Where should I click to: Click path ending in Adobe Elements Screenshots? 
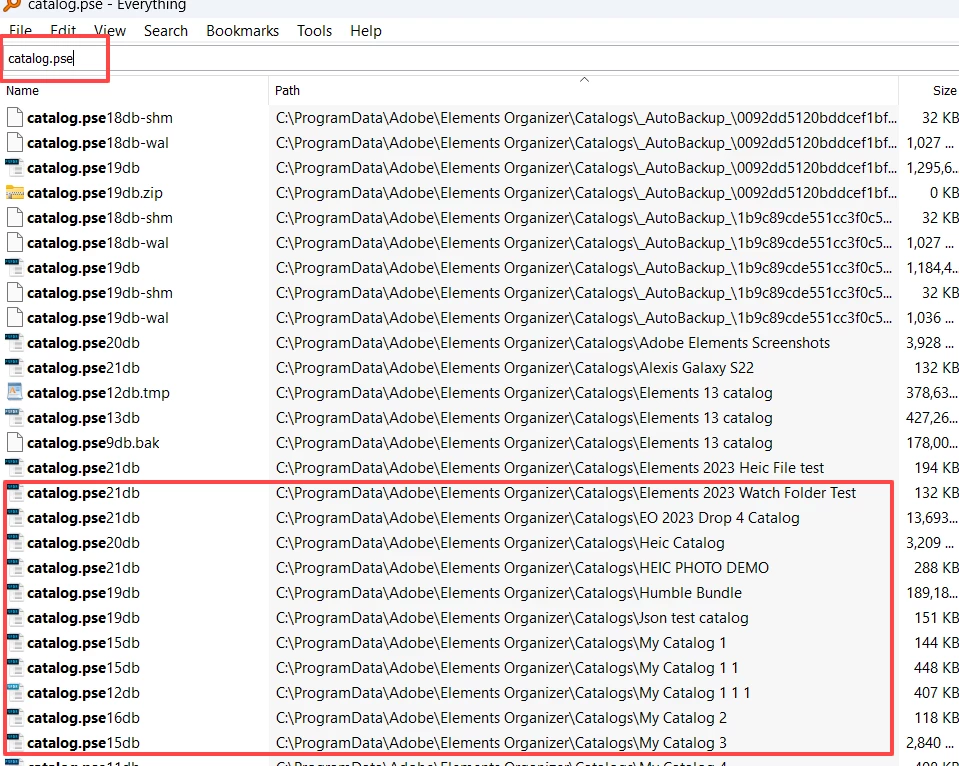pyautogui.click(x=553, y=343)
